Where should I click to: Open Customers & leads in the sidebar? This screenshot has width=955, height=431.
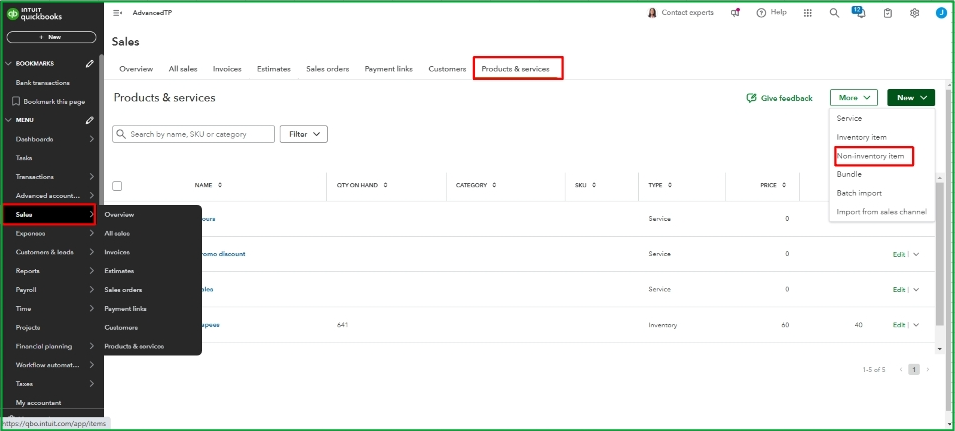pos(44,252)
